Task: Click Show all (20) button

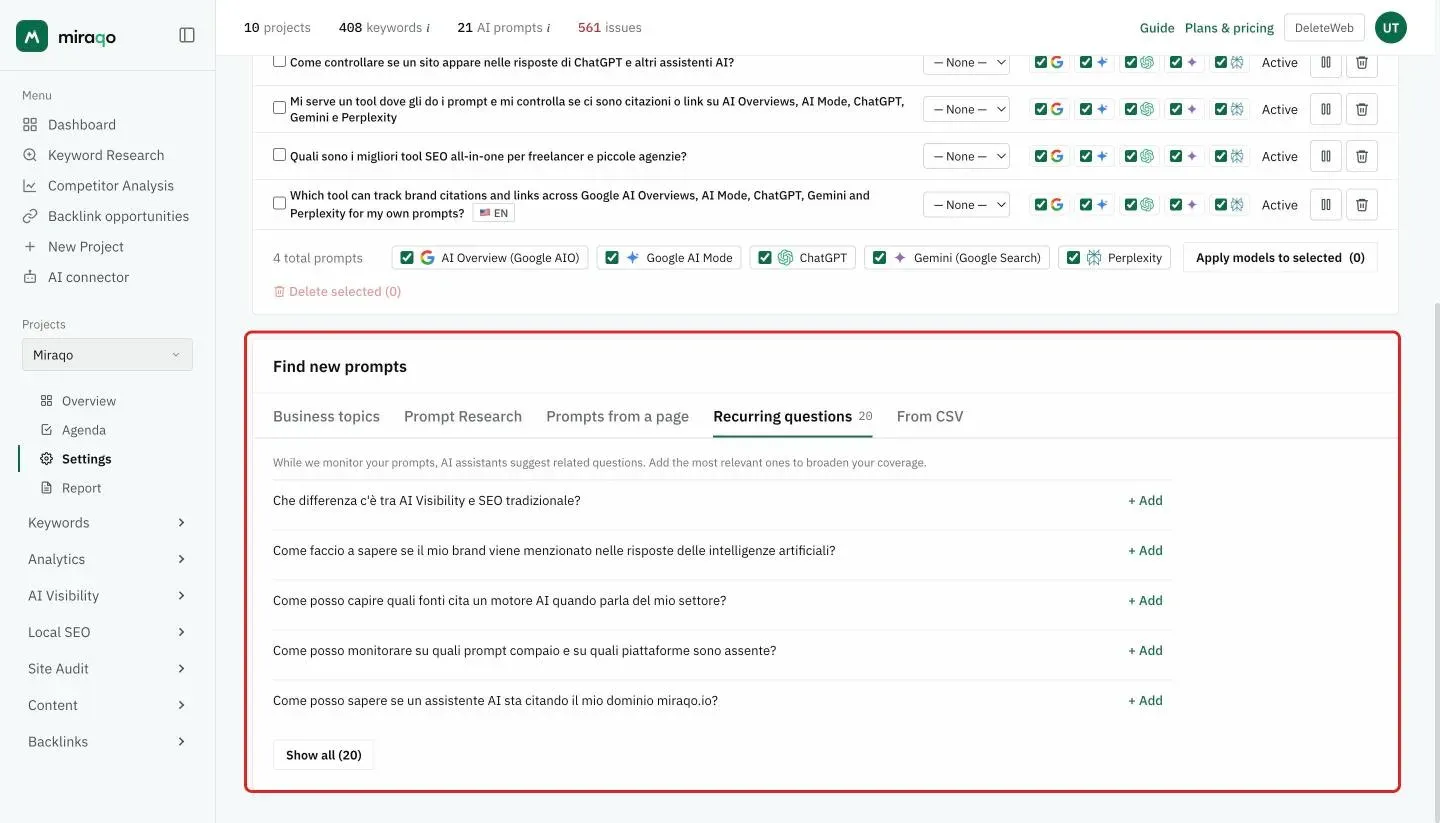Action: pos(324,755)
